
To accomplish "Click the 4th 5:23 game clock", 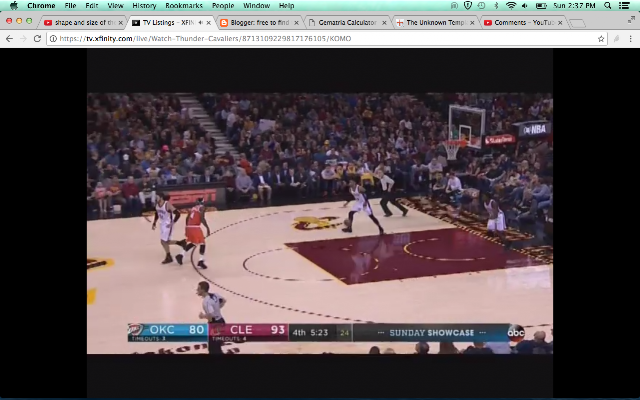I will 310,333.
